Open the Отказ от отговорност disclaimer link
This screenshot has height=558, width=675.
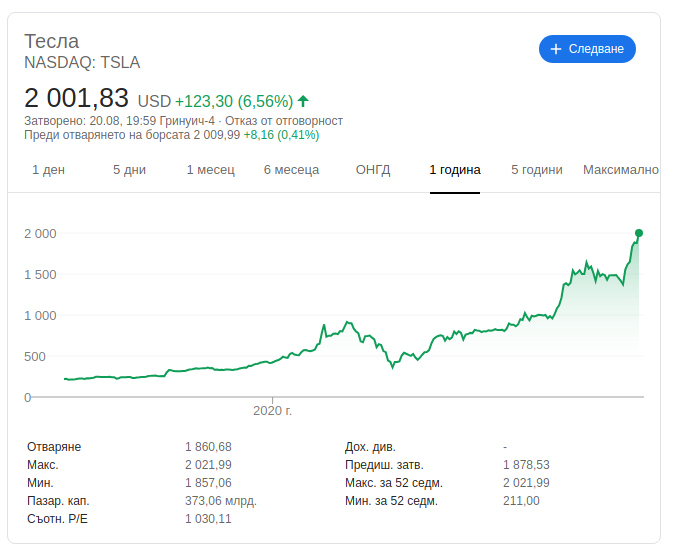(284, 121)
